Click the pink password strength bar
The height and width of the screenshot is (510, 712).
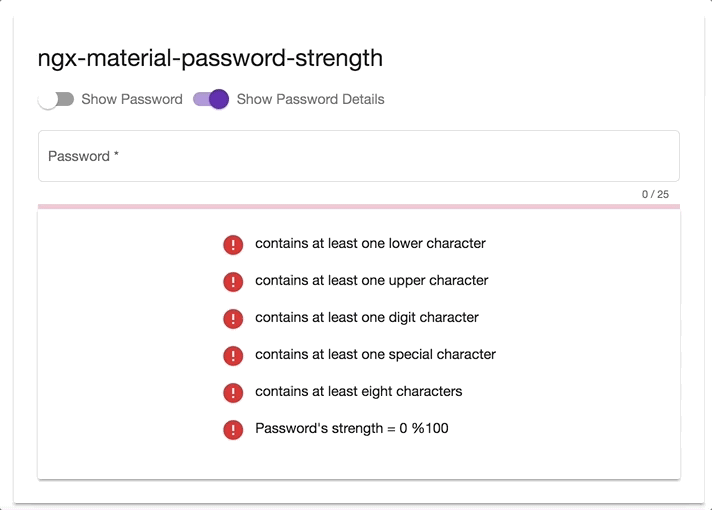(x=359, y=207)
